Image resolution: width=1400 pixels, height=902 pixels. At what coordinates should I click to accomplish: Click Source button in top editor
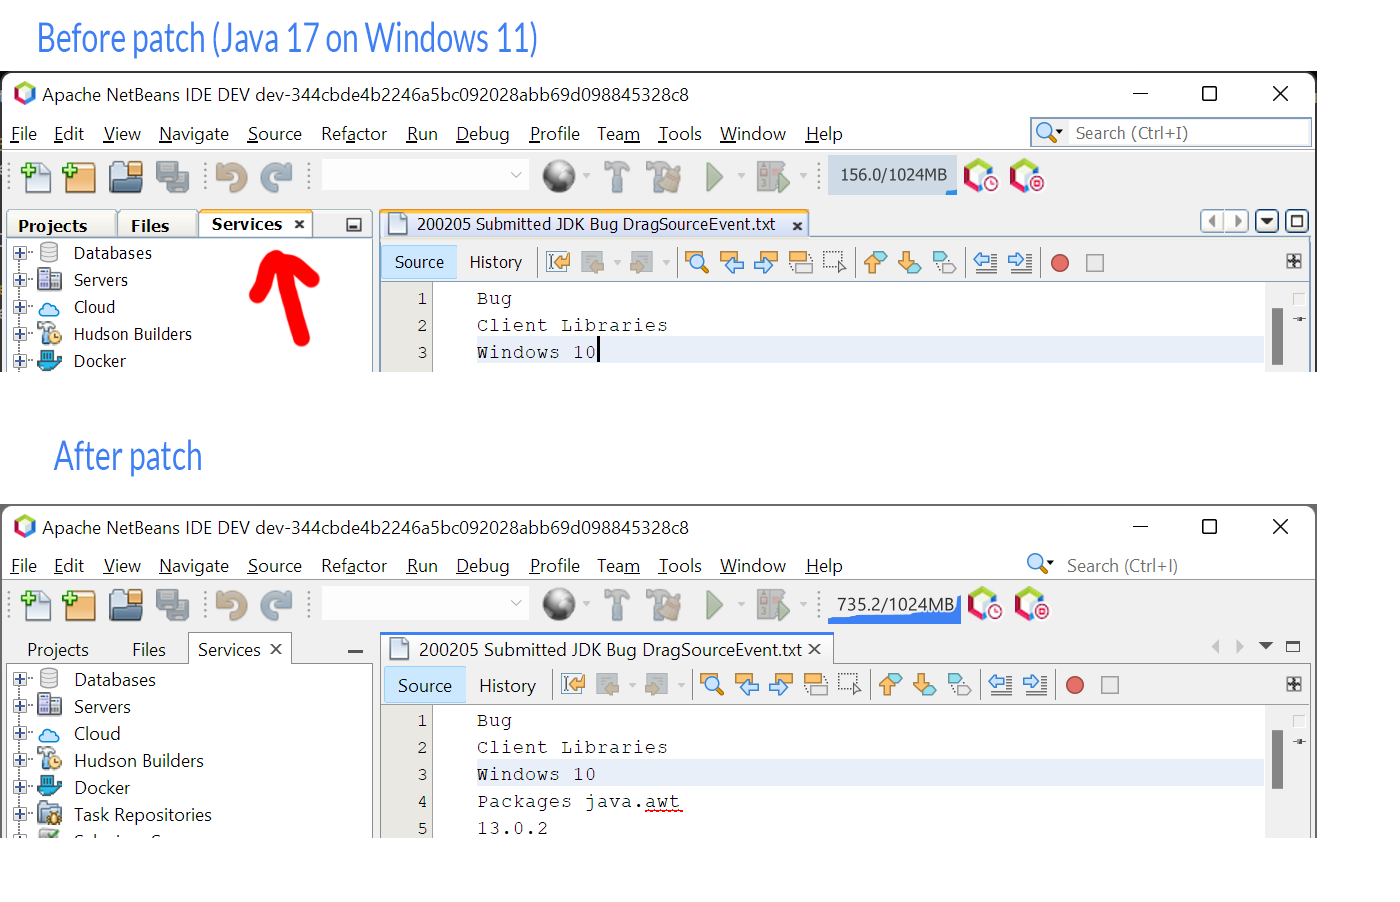pos(419,262)
